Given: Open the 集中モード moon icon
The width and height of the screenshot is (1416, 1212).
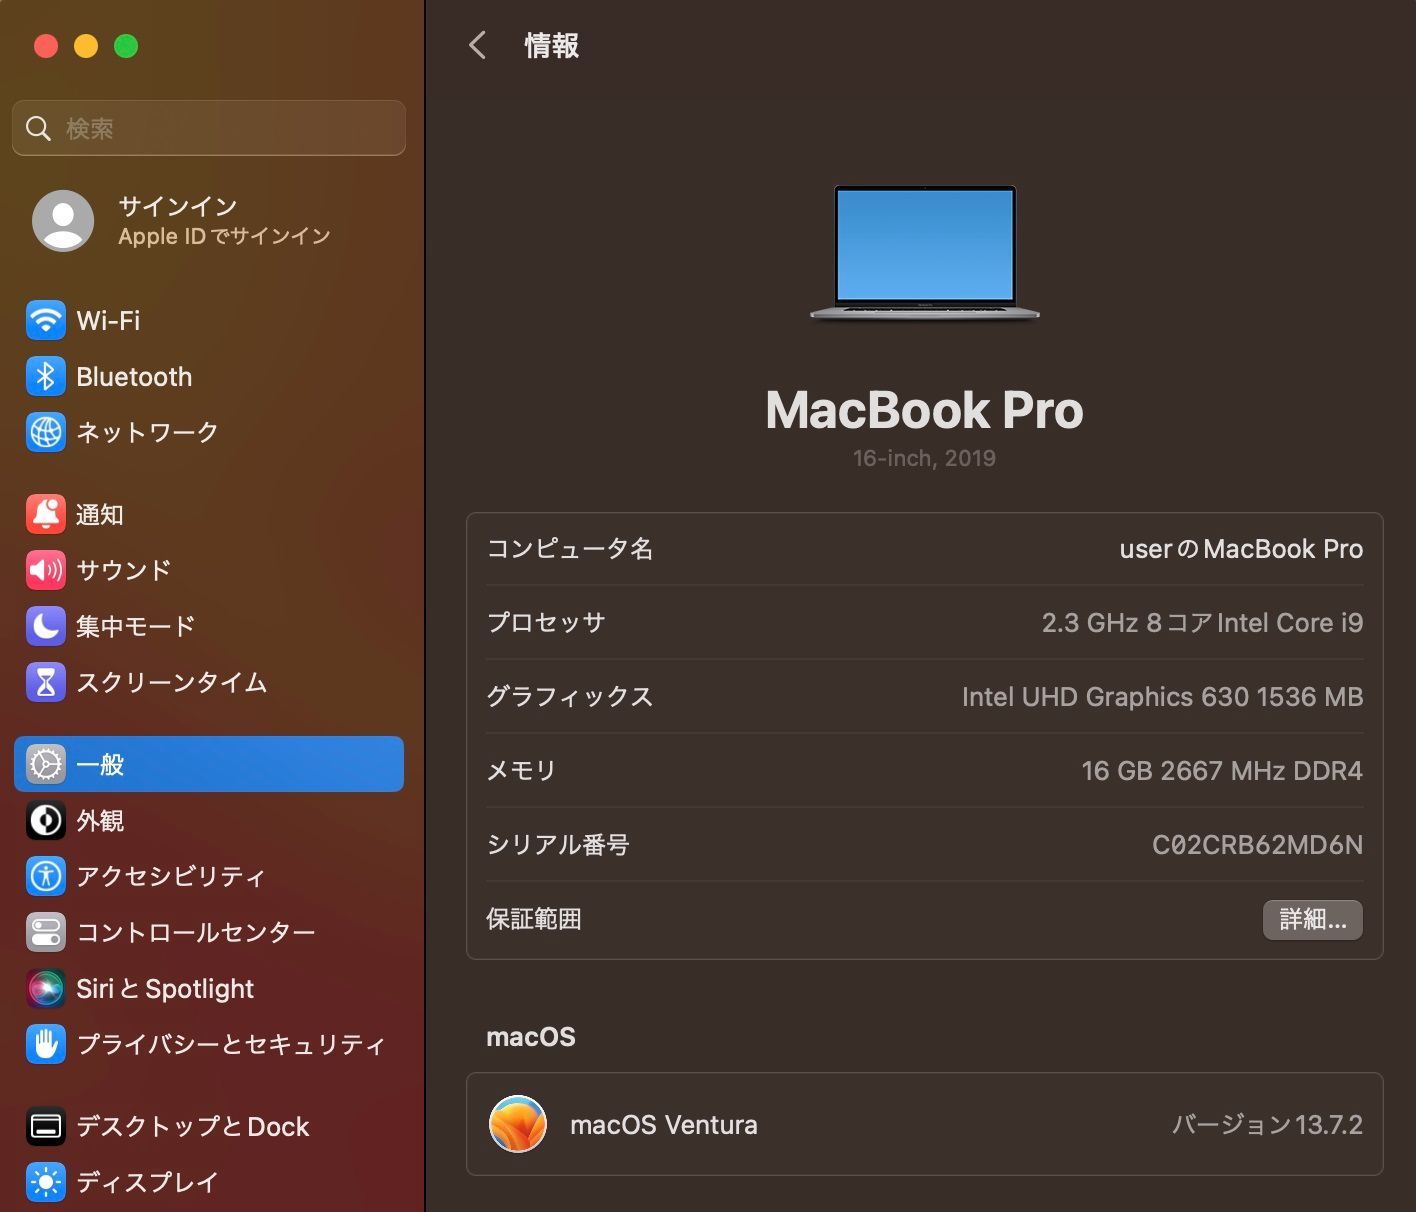Looking at the screenshot, I should [x=46, y=626].
